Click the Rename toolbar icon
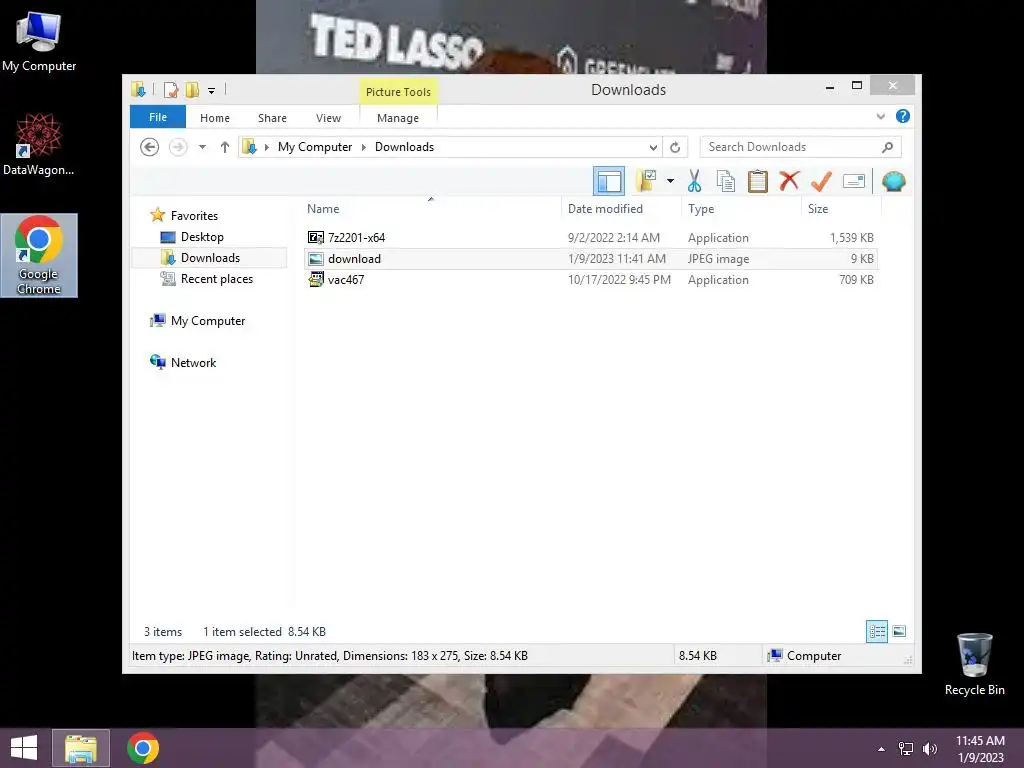 854,181
